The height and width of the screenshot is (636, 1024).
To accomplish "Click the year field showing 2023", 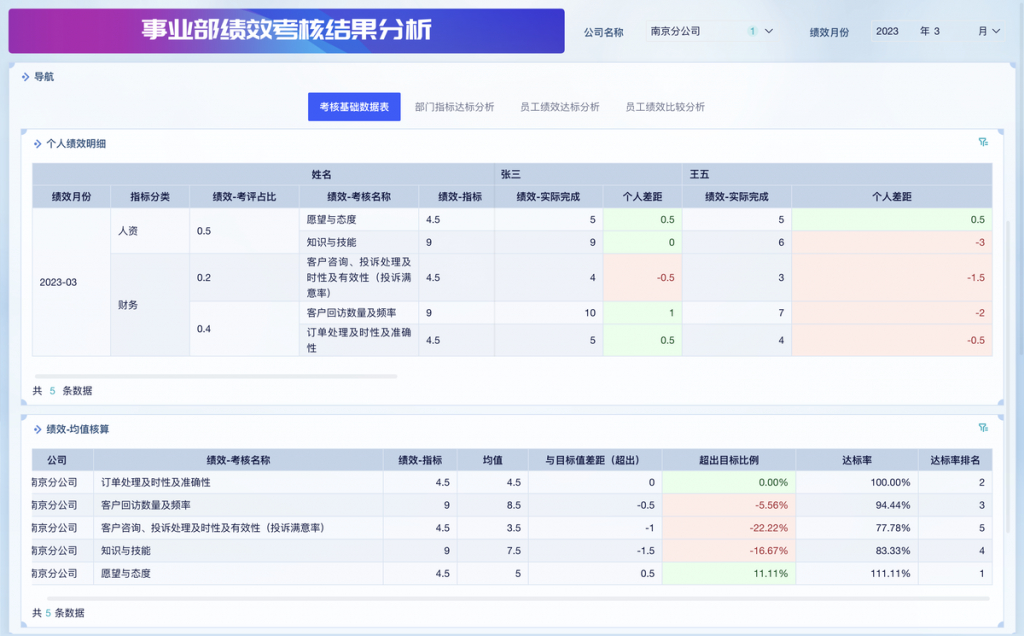I will click(x=887, y=31).
